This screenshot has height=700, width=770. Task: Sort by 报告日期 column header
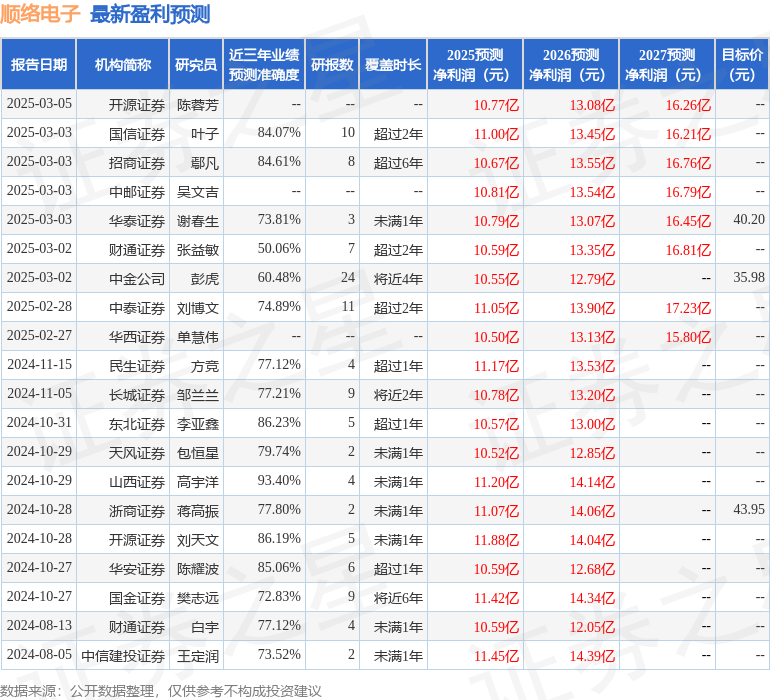pyautogui.click(x=39, y=65)
